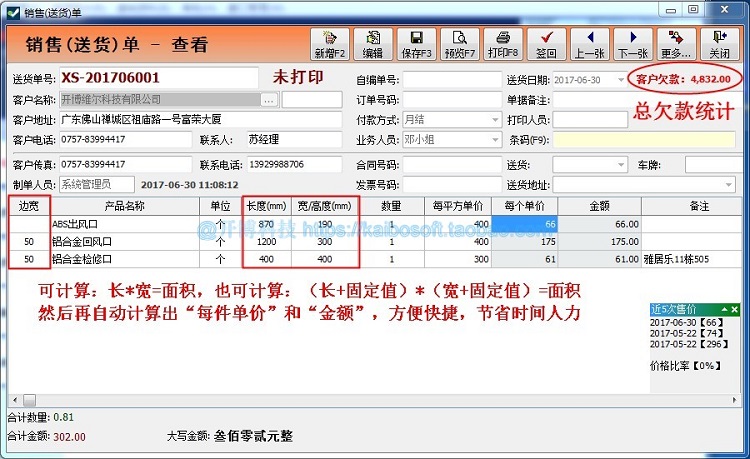The image size is (750, 459).
Task: Close the 近5次售价 price history panel
Action: coord(735,310)
